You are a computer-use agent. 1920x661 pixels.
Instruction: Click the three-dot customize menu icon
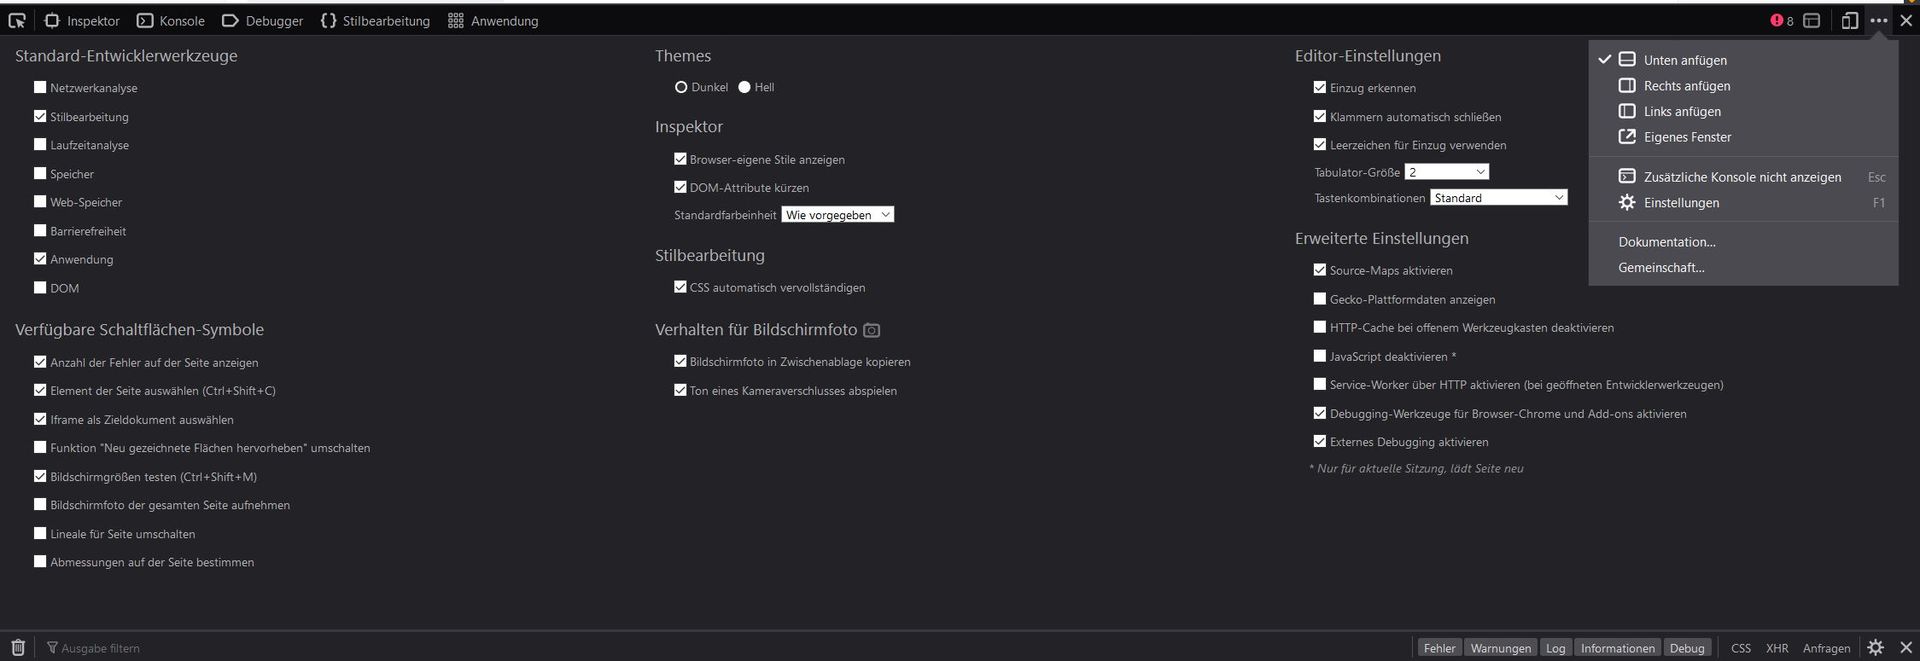(1879, 20)
